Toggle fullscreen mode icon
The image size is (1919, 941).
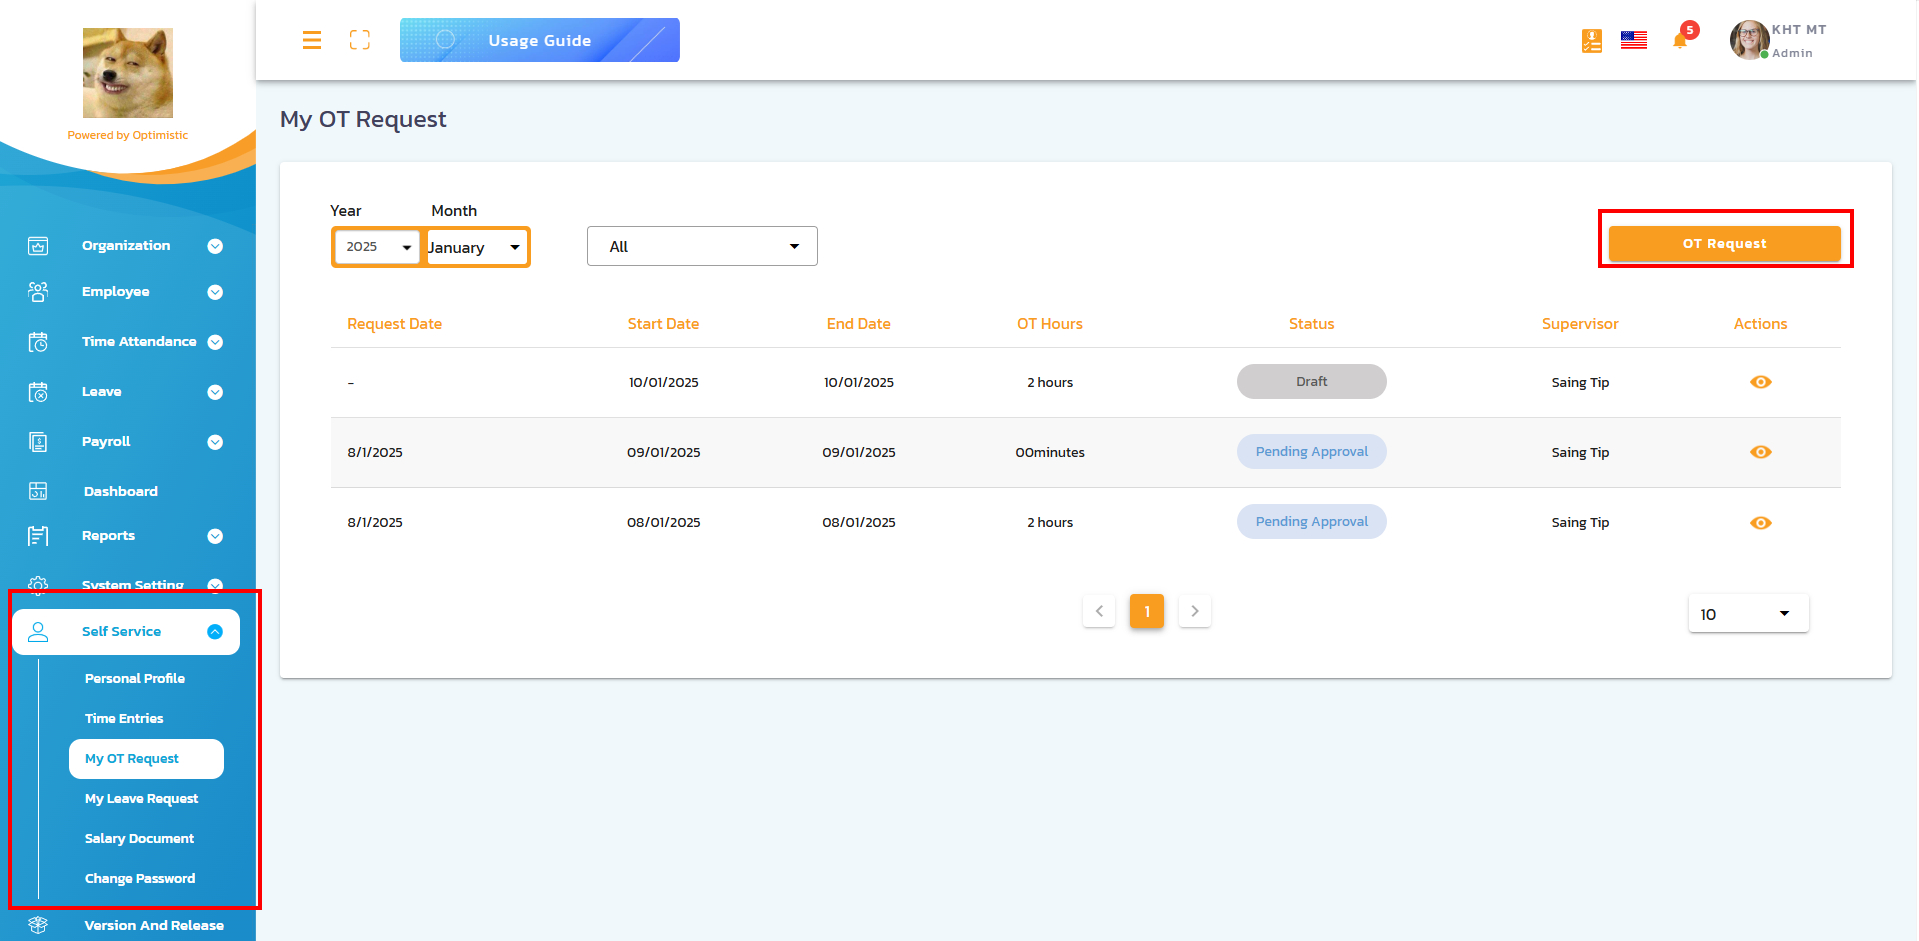[x=360, y=40]
